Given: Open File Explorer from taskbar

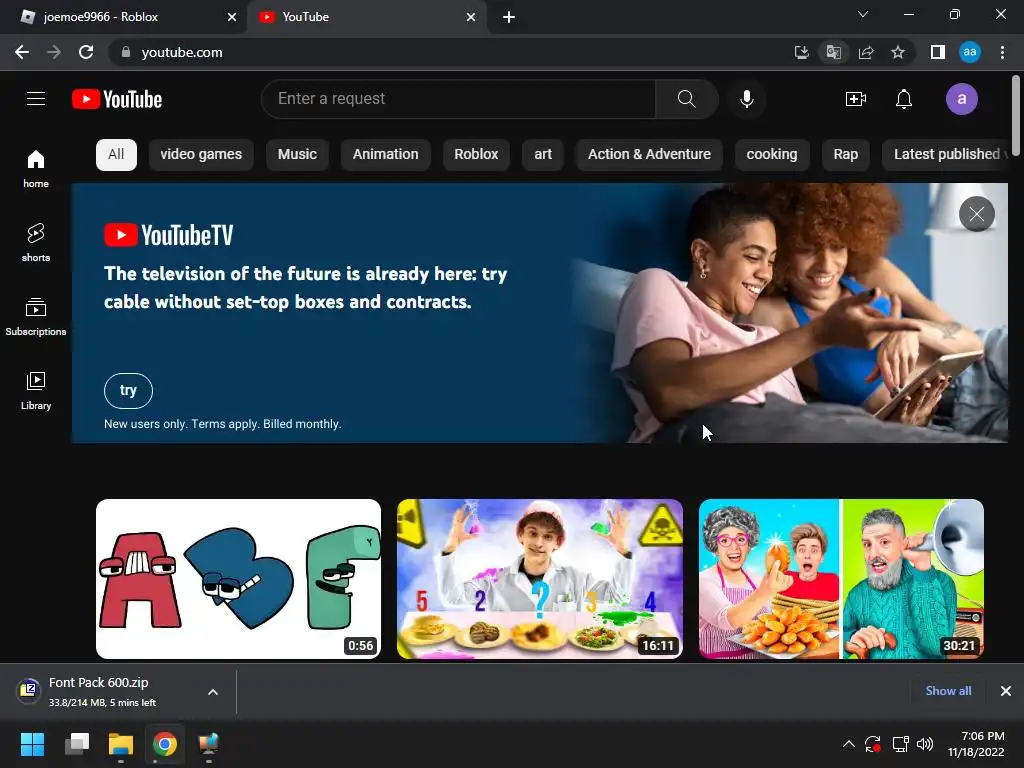Looking at the screenshot, I should (x=121, y=744).
